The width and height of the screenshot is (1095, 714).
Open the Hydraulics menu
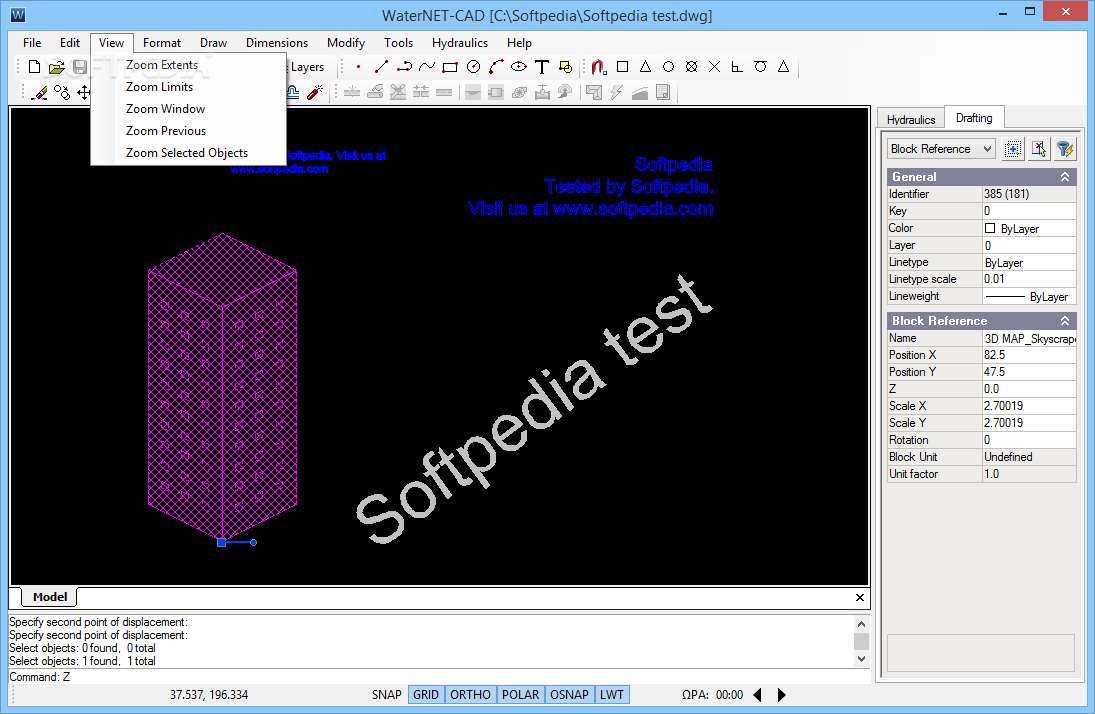pos(460,43)
